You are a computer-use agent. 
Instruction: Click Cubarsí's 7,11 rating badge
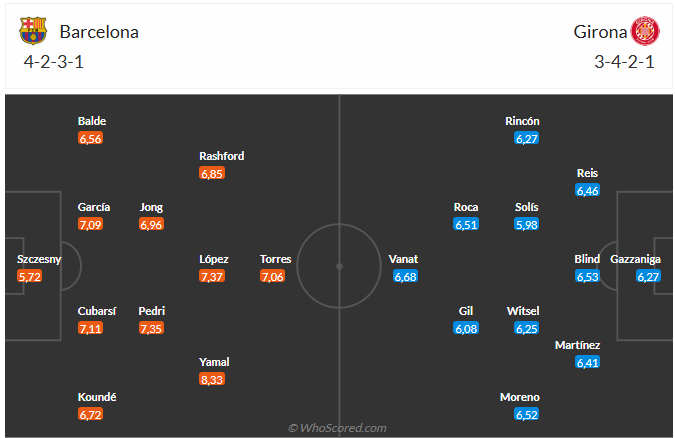90,328
